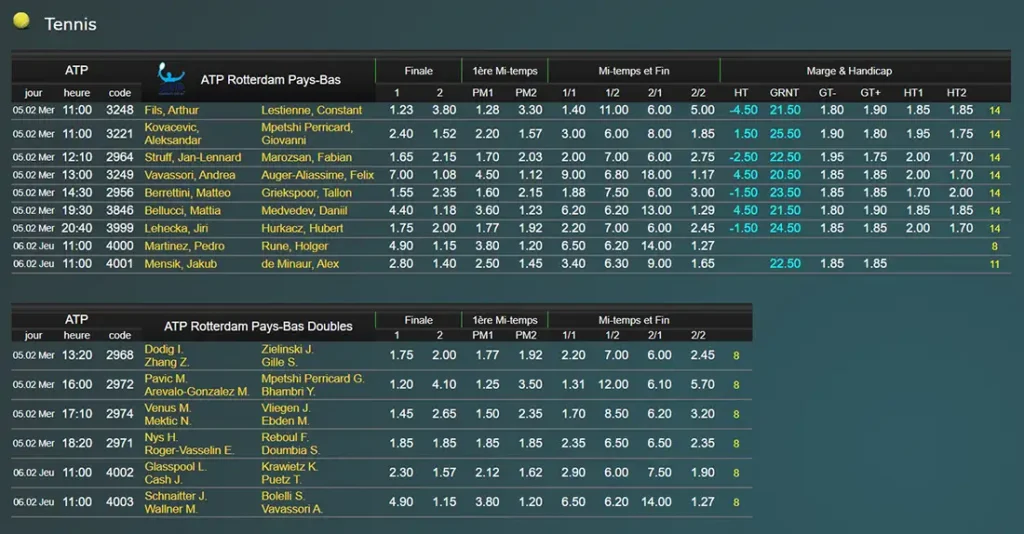This screenshot has height=534, width=1024.
Task: Click the 25.50 GRNT total in the Kovacevic row
Action: point(785,134)
